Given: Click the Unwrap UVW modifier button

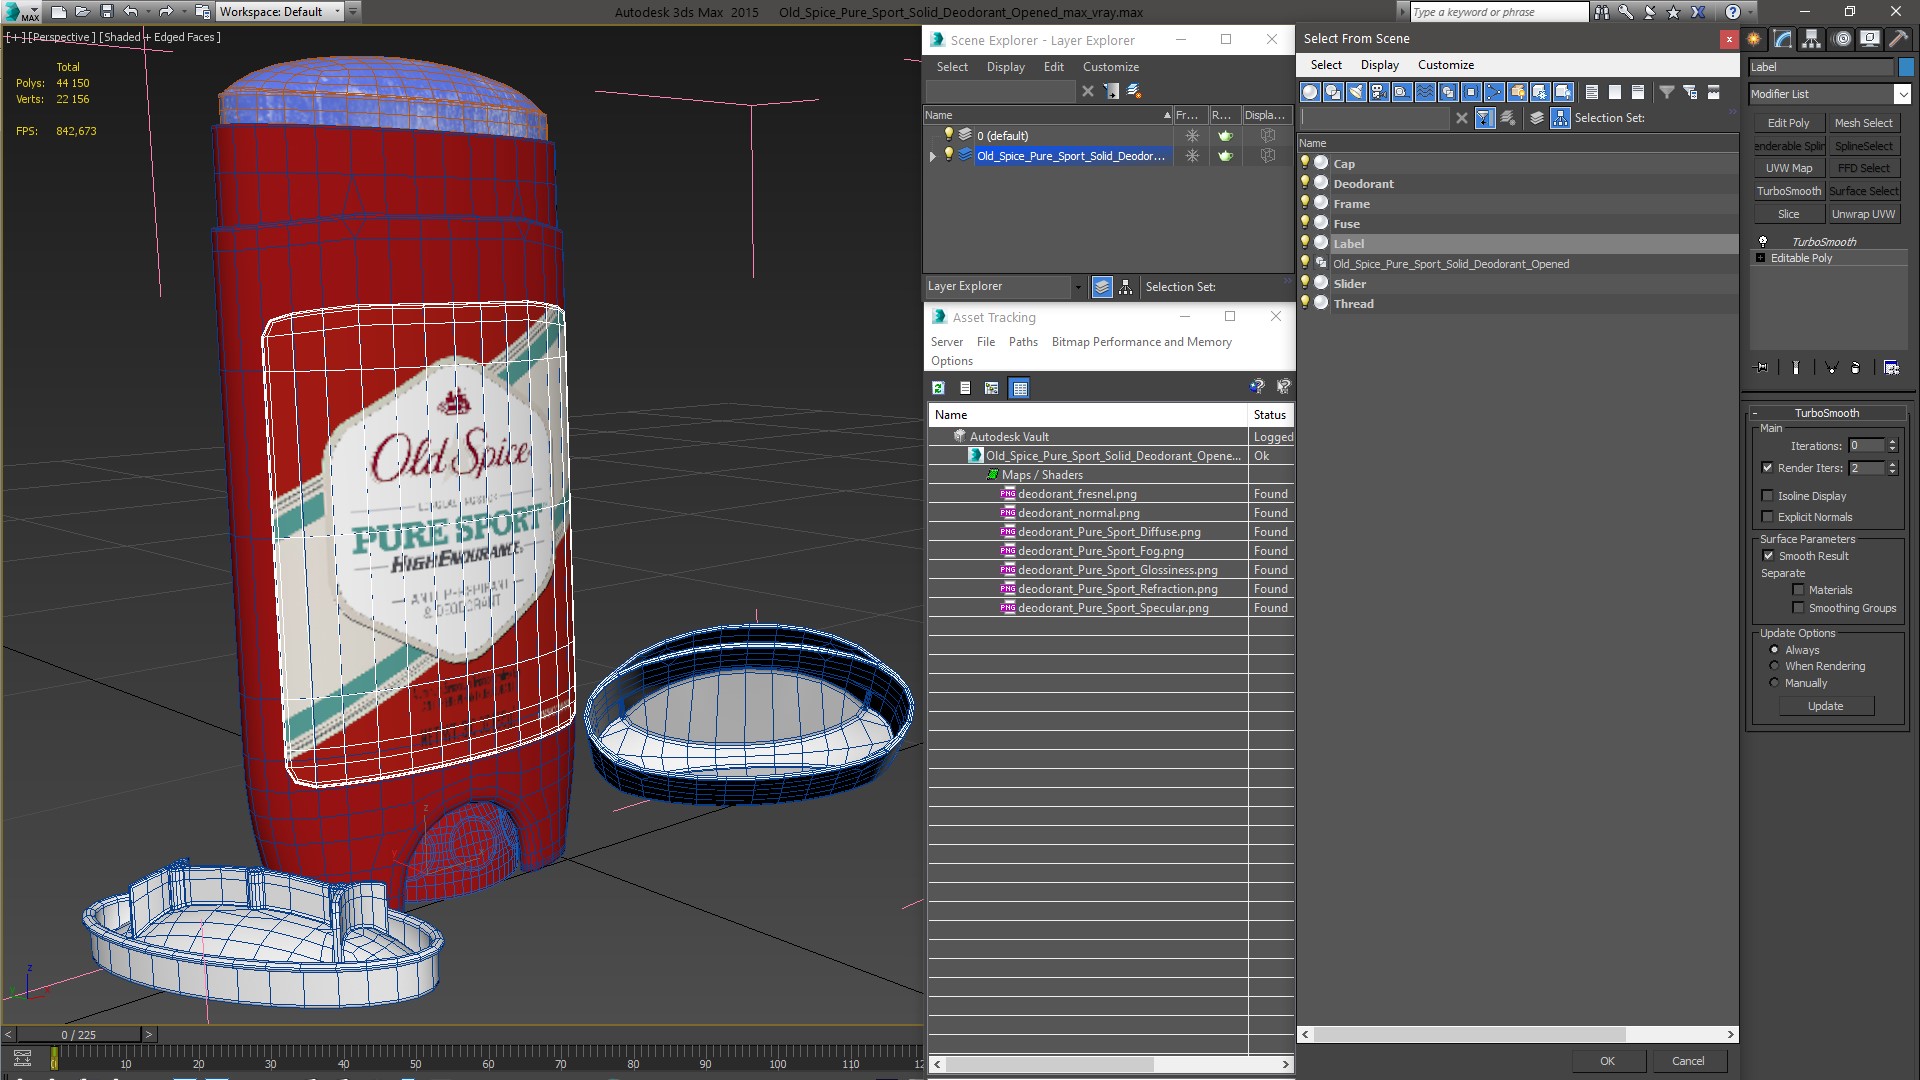Looking at the screenshot, I should (1864, 214).
